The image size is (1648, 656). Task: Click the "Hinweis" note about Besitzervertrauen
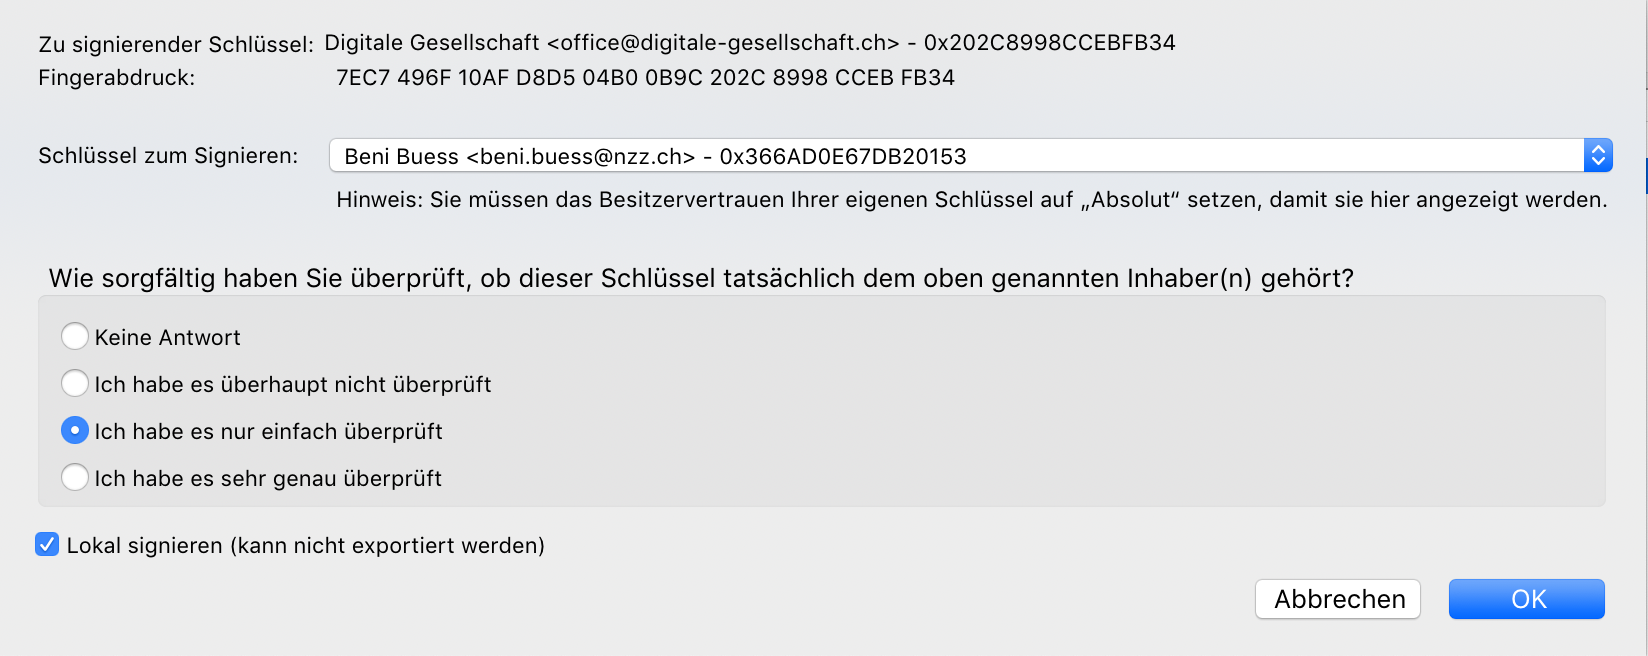[x=972, y=200]
